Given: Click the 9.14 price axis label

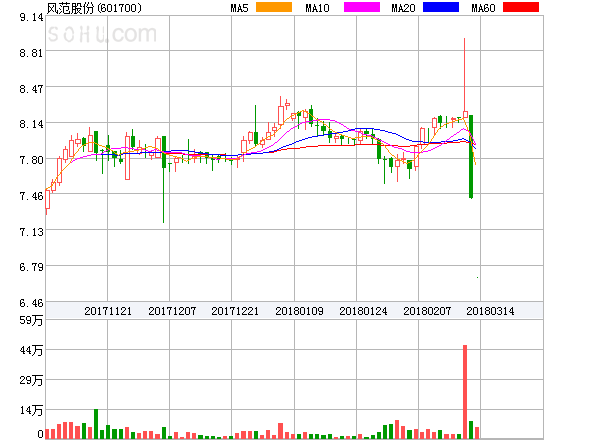Looking at the screenshot, I should click(x=31, y=17).
